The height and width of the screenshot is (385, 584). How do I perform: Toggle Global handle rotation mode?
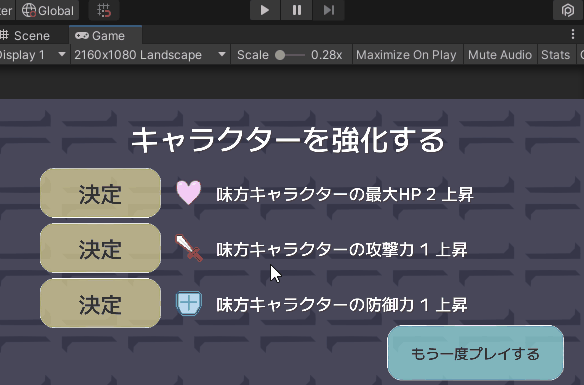(48, 10)
